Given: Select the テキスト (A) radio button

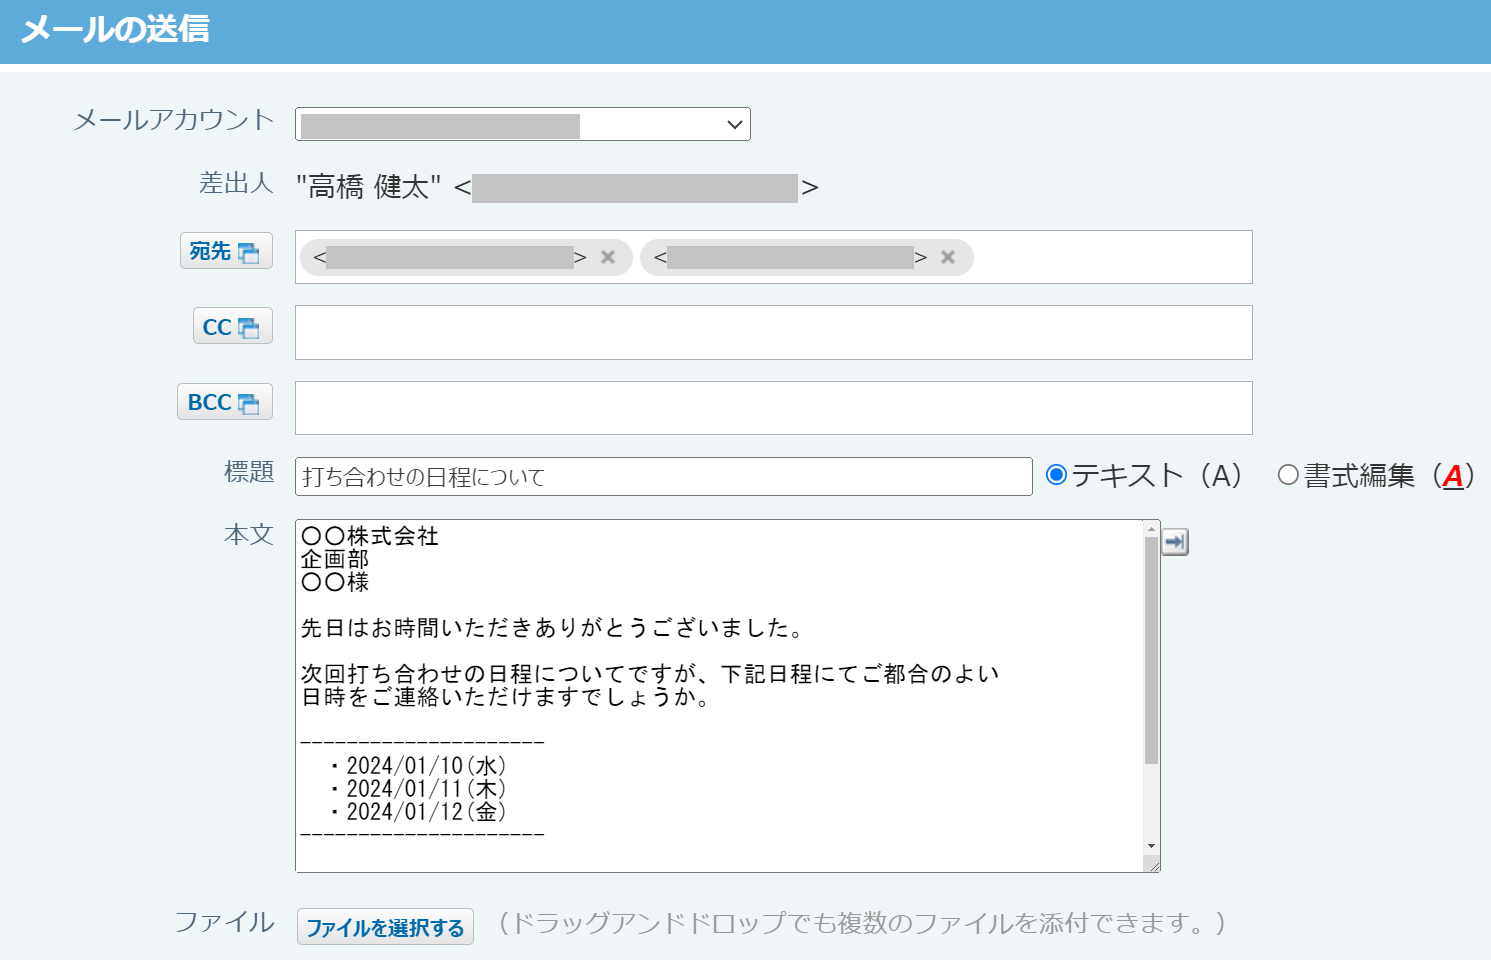Looking at the screenshot, I should [x=1056, y=475].
